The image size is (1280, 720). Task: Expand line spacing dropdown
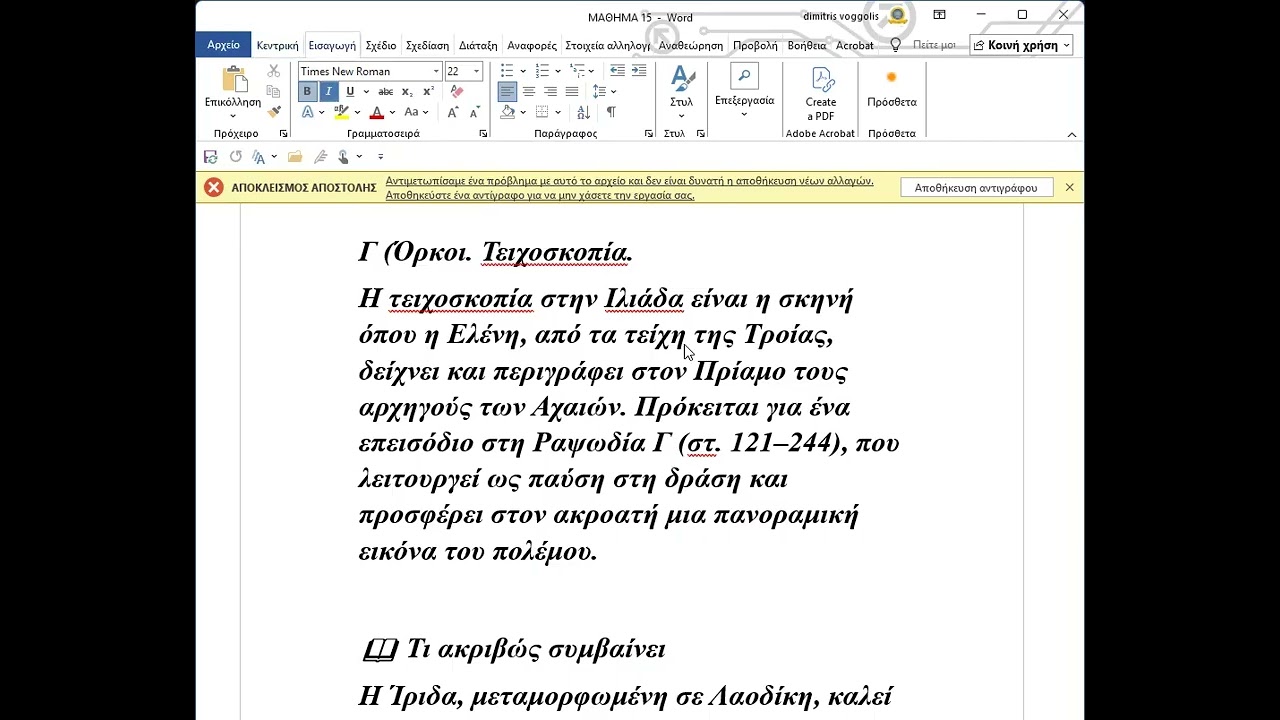613,91
